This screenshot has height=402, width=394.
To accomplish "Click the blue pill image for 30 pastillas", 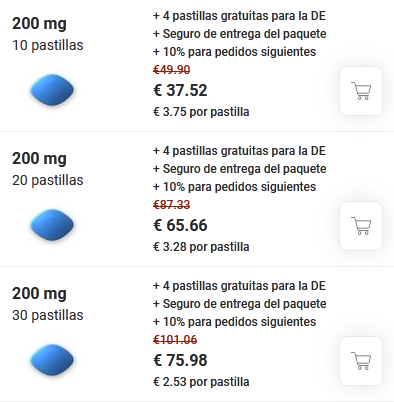I will point(52,360).
